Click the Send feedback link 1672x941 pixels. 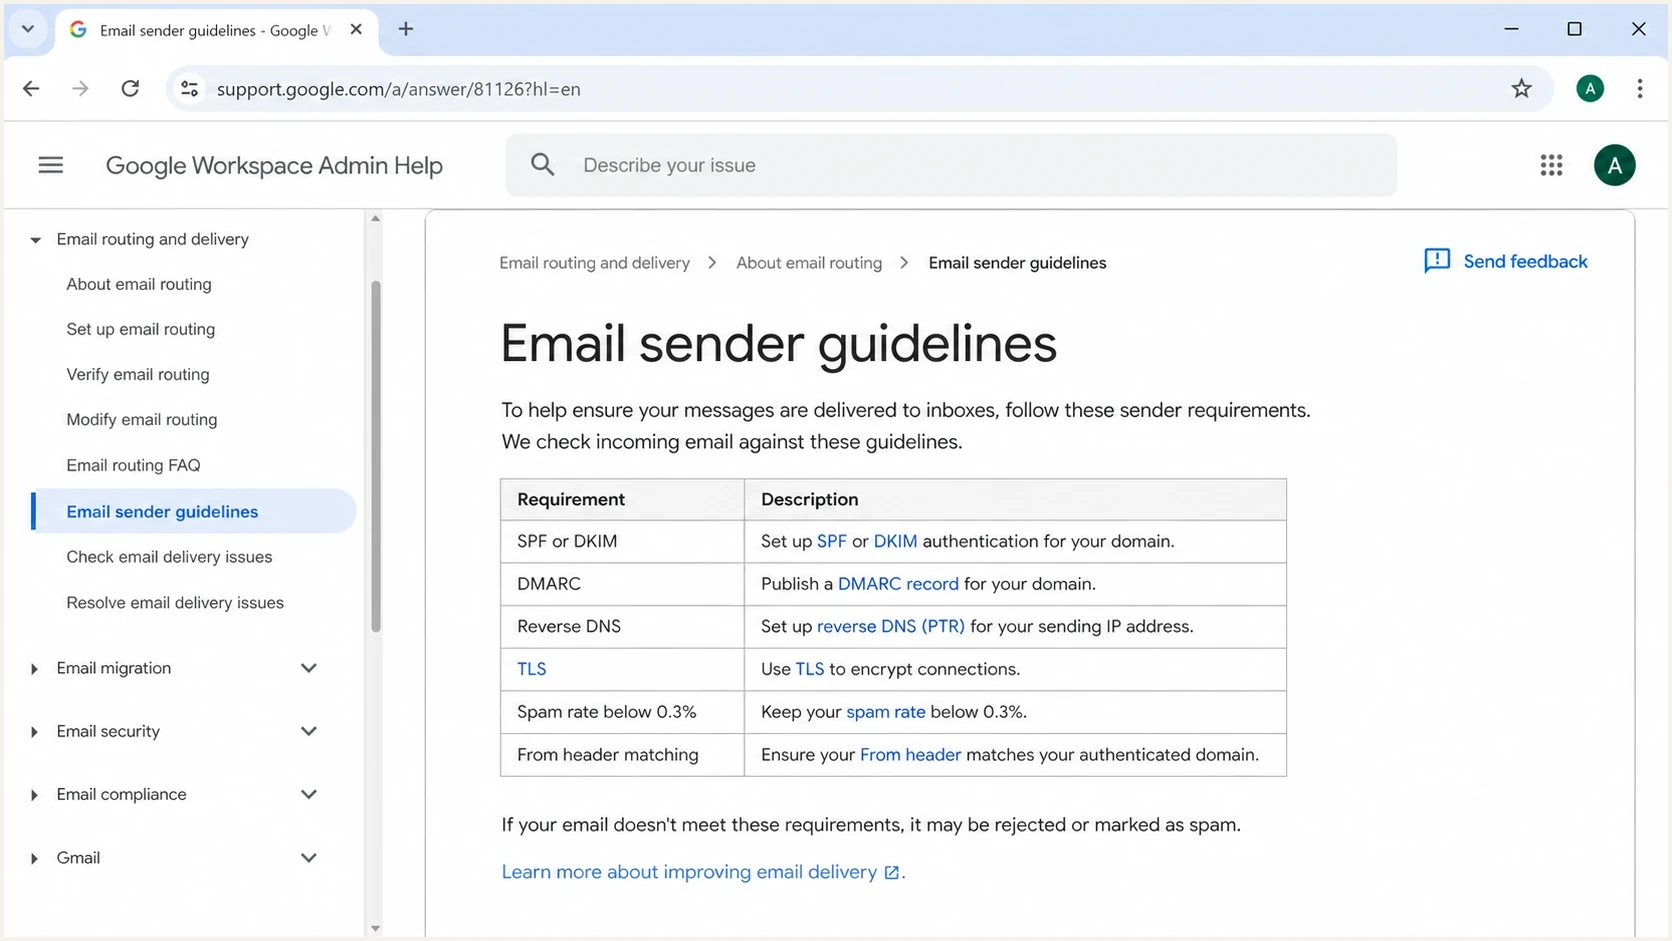(x=1525, y=261)
